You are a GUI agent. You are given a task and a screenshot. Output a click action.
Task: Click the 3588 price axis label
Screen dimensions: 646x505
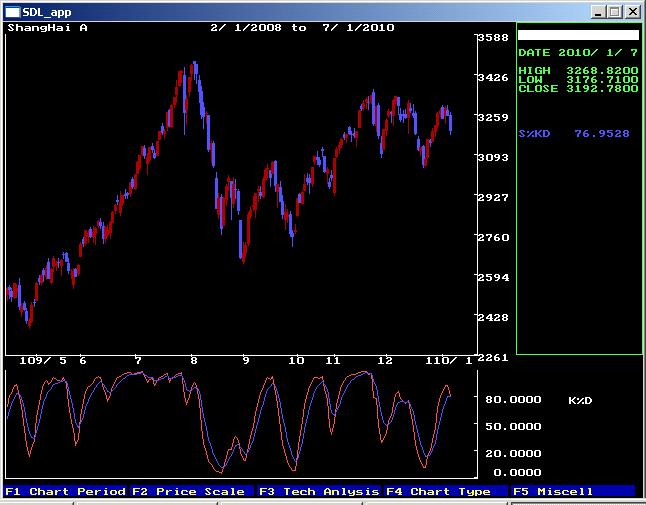494,37
